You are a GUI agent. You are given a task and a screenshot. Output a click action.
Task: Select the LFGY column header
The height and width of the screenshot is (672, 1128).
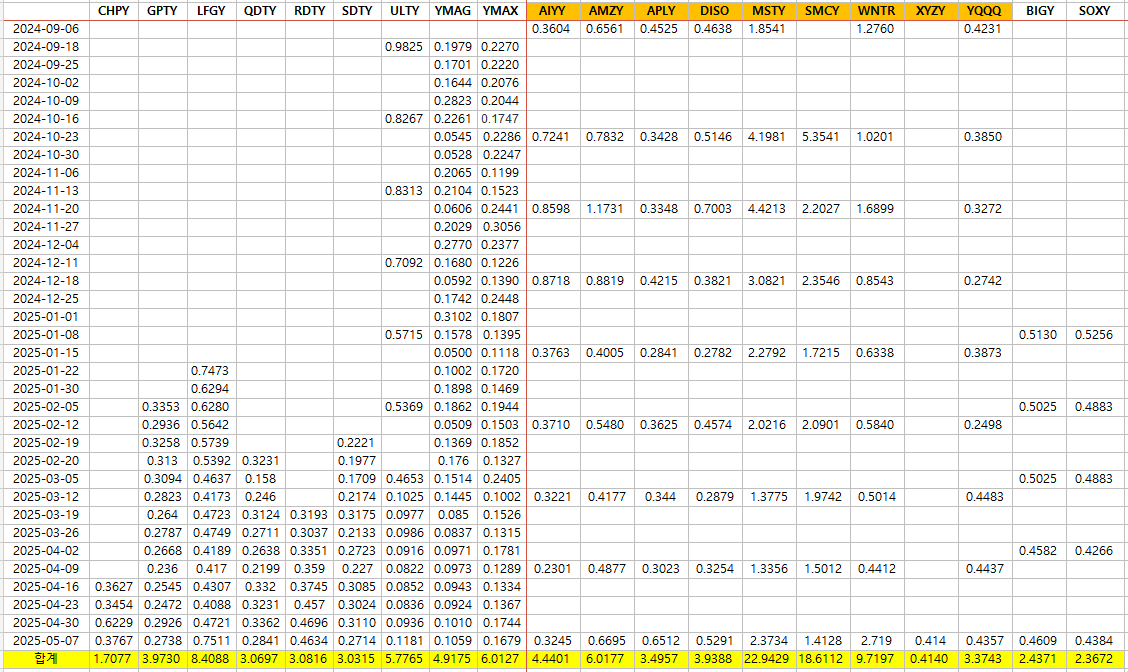click(212, 11)
